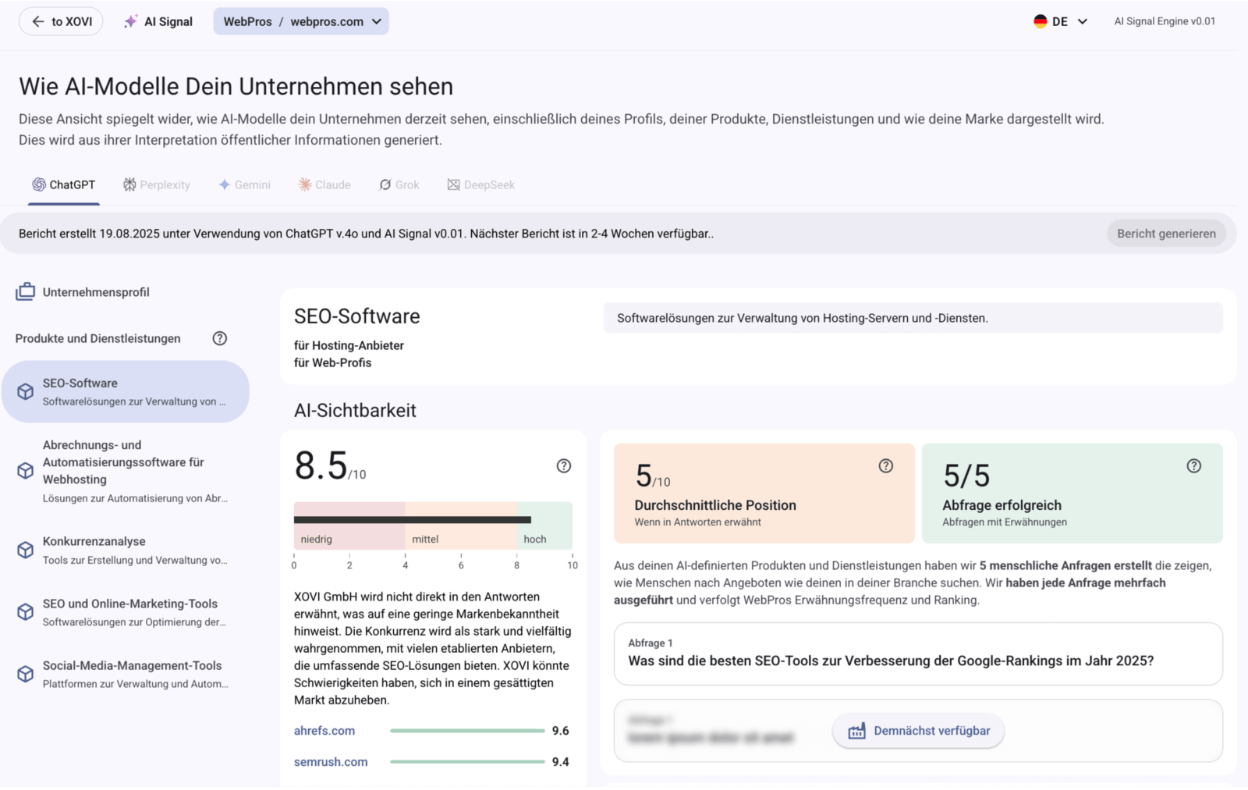Click the AI Signal sparkle icon
The image size is (1248, 790).
131,22
